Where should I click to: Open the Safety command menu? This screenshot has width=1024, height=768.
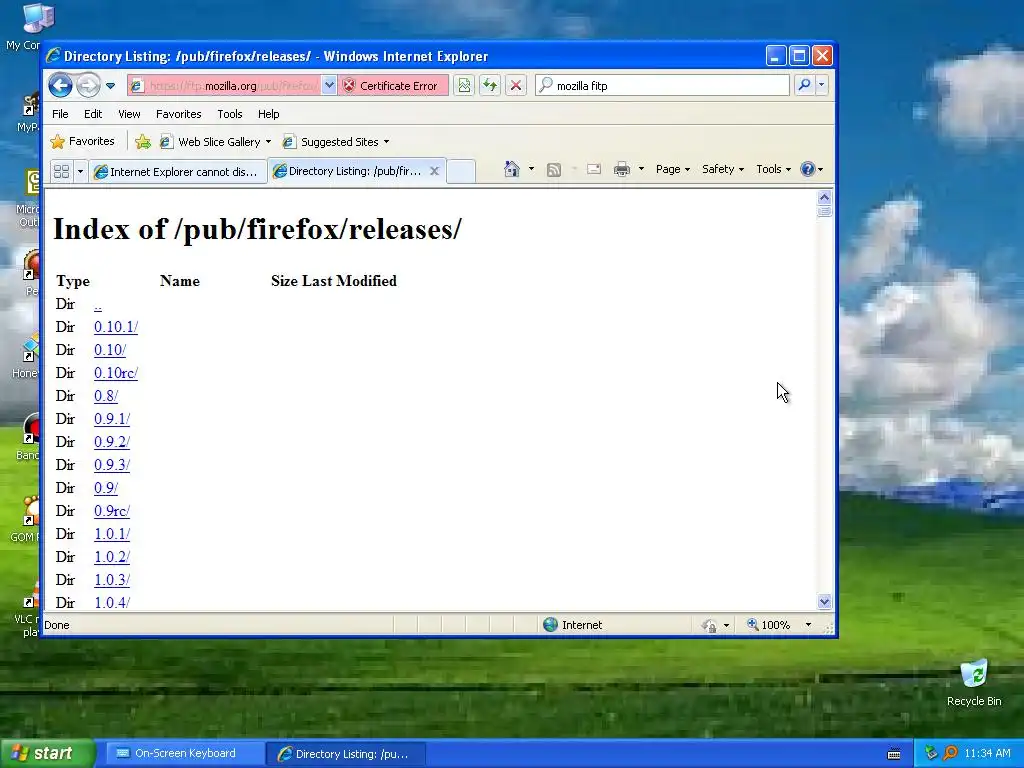[x=723, y=169]
